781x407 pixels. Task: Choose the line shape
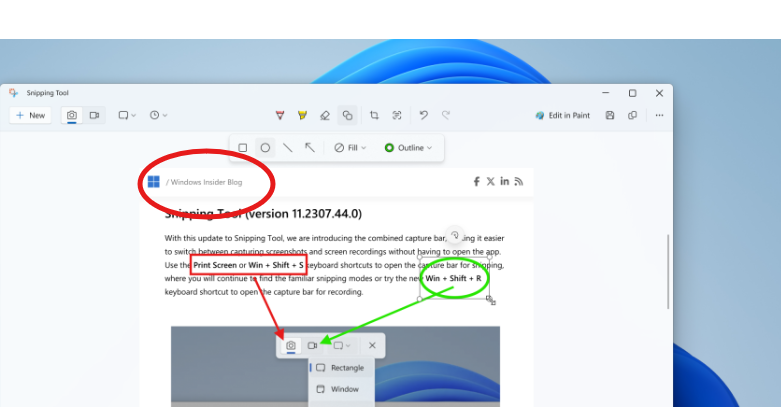pyautogui.click(x=287, y=147)
